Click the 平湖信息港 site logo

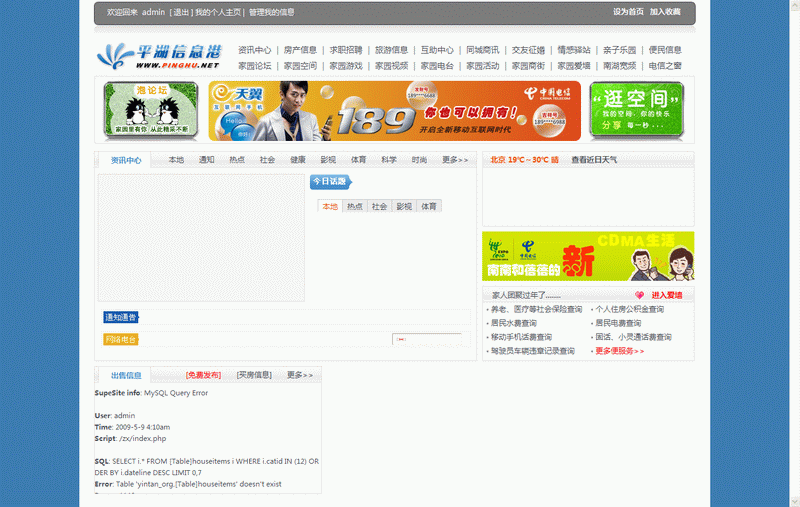pos(160,56)
